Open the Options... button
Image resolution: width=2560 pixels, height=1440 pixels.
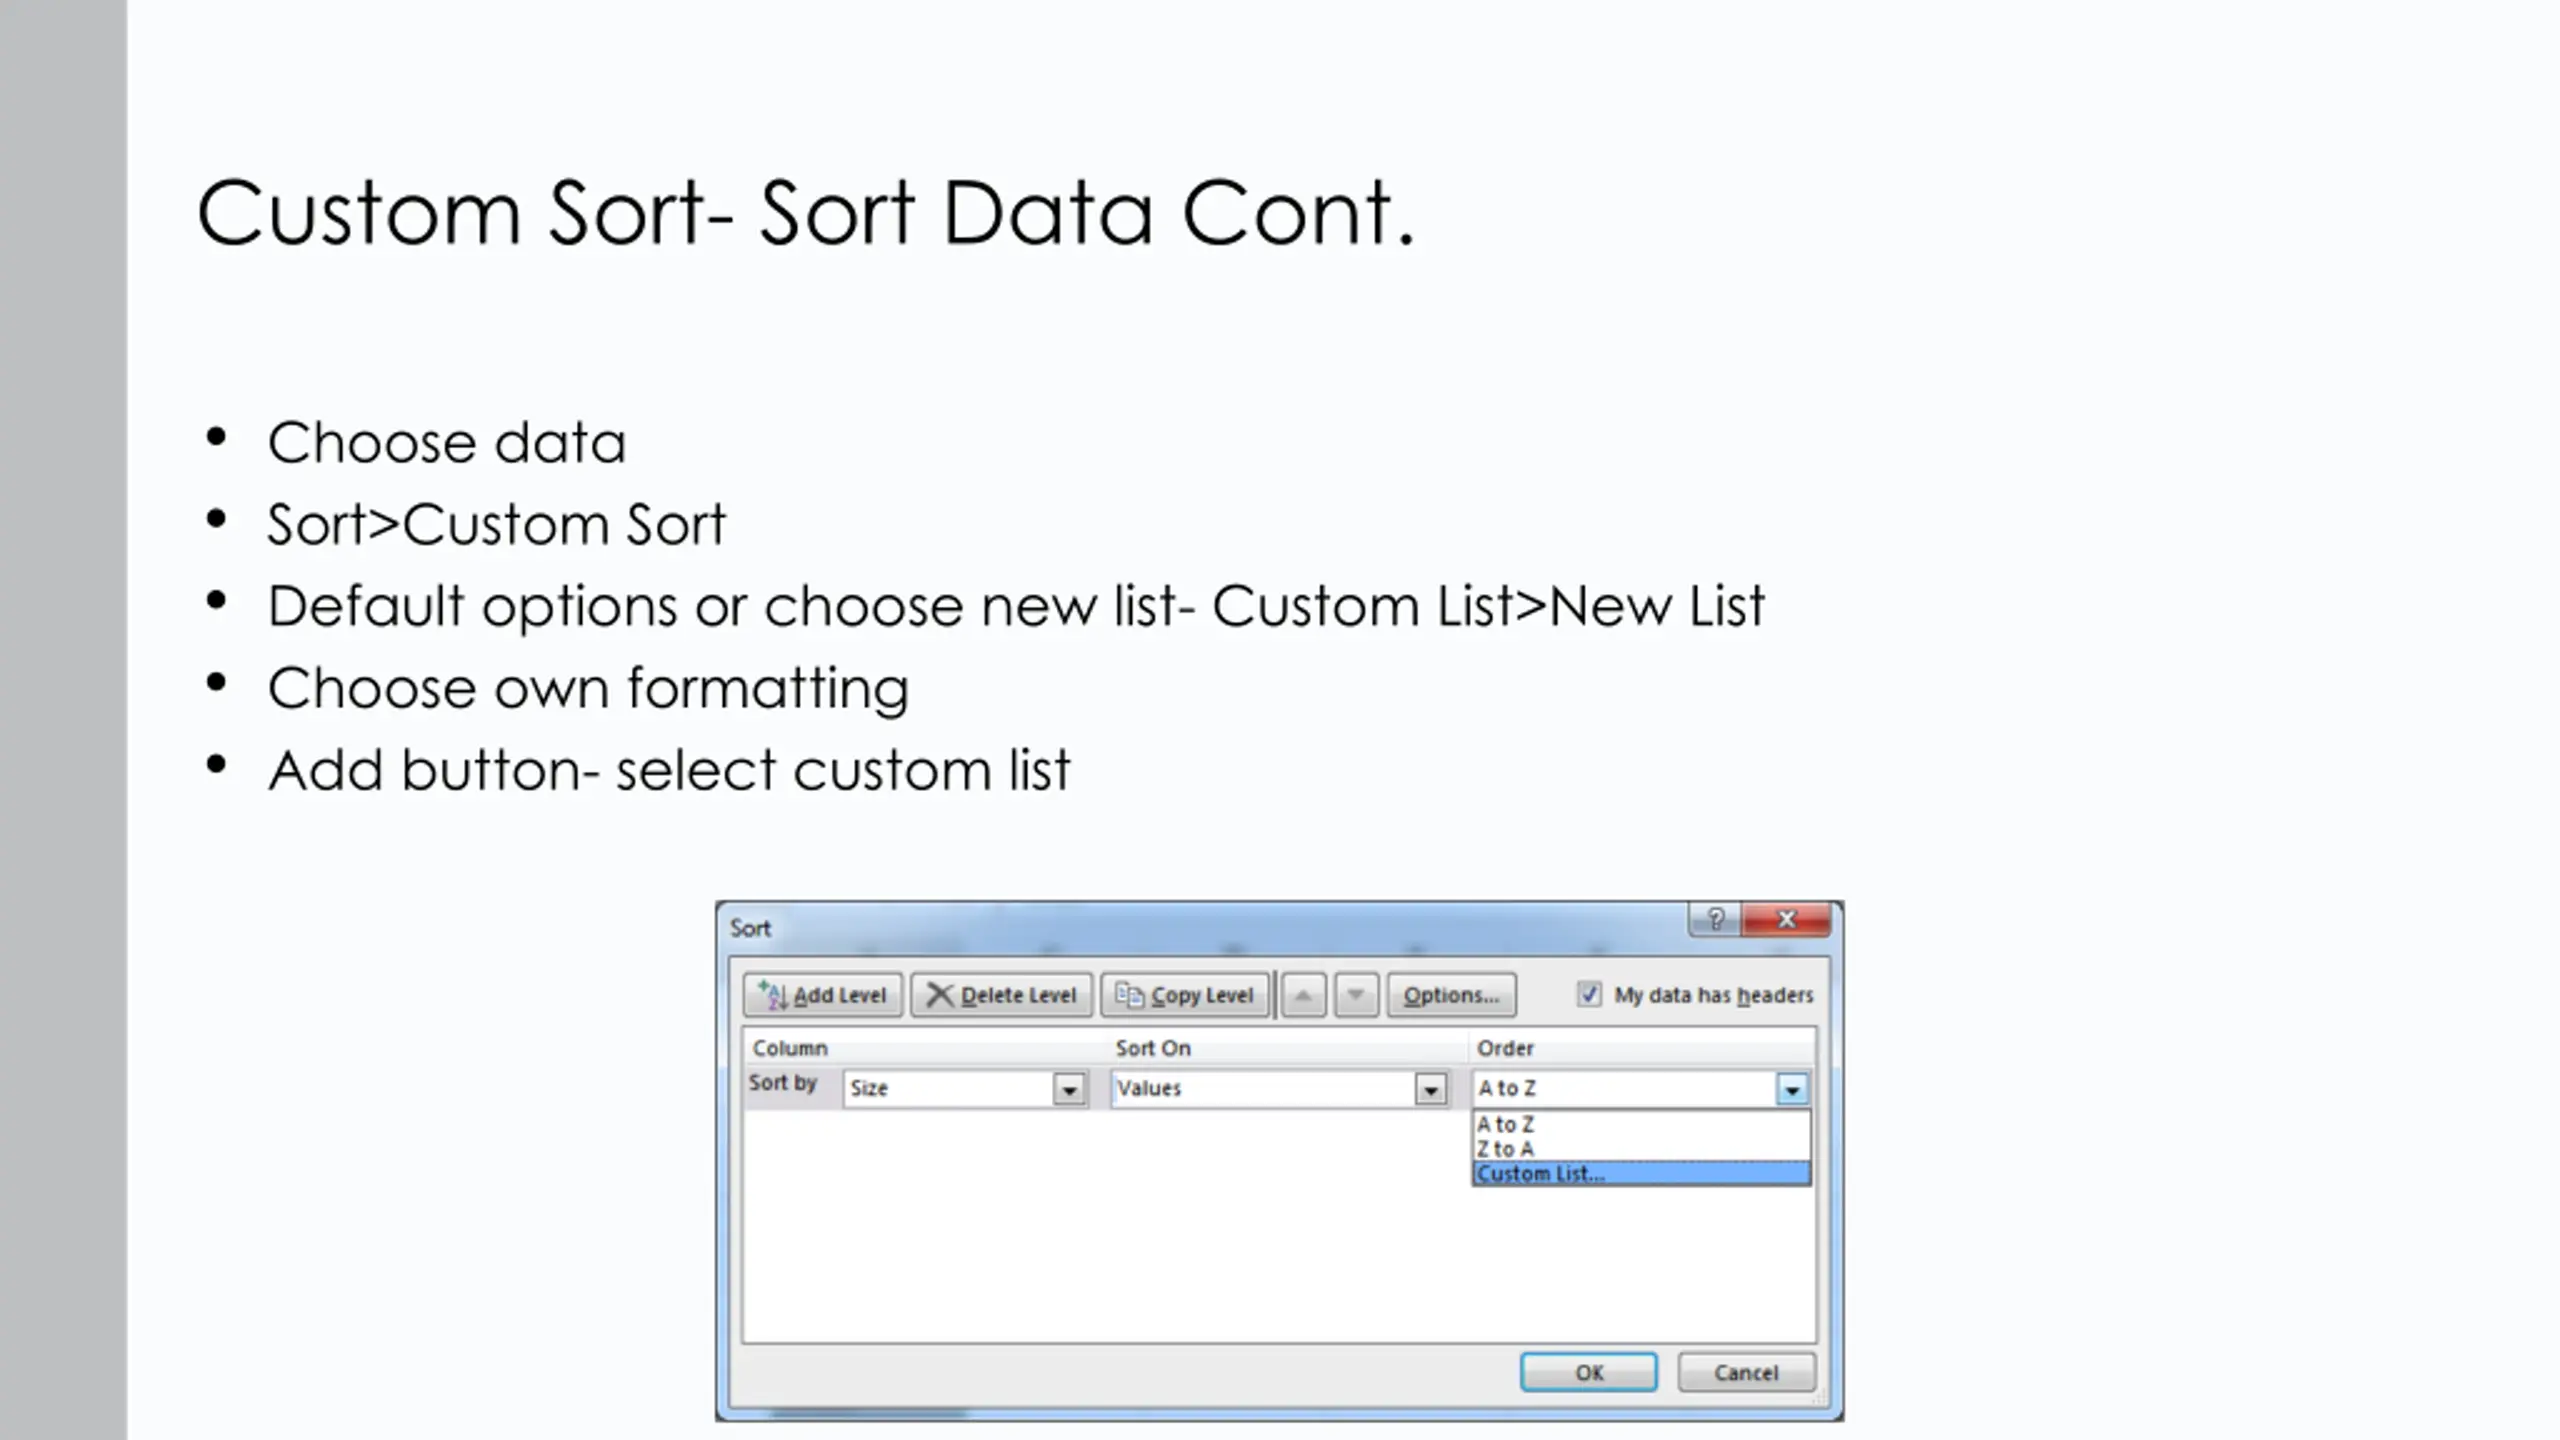[1451, 995]
